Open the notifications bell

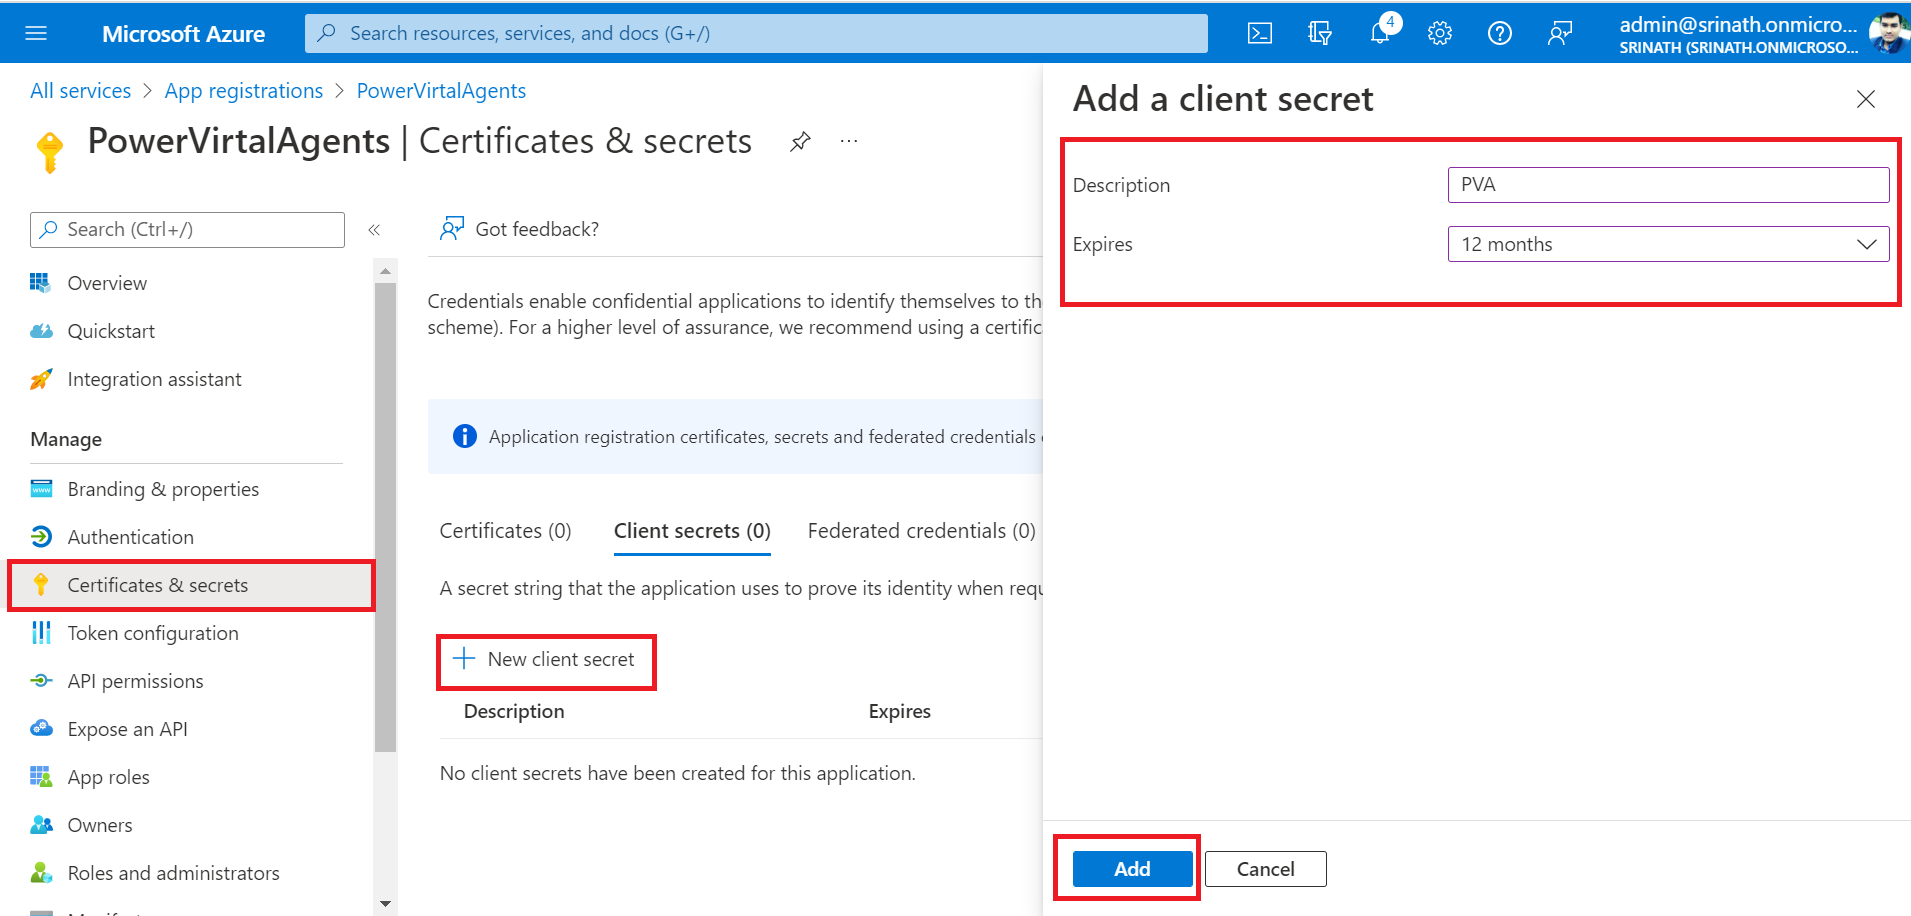point(1380,33)
